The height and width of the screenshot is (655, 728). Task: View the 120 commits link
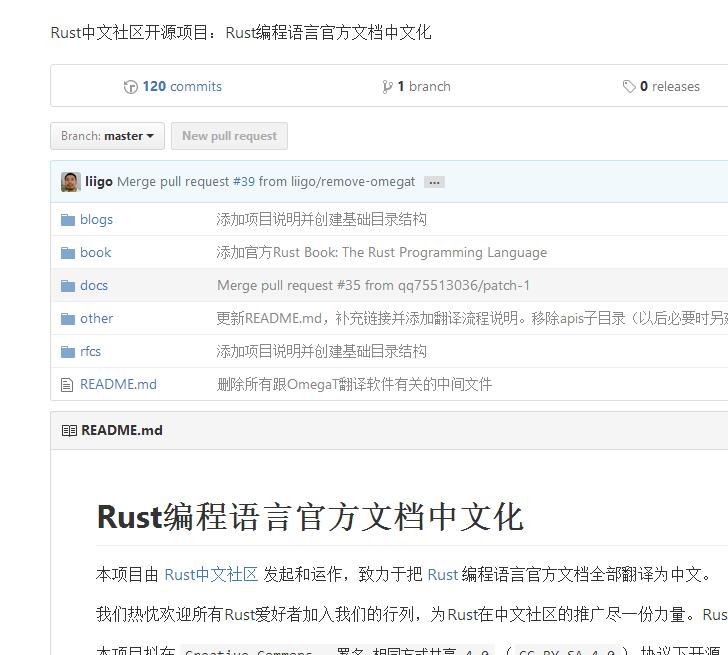tap(182, 87)
